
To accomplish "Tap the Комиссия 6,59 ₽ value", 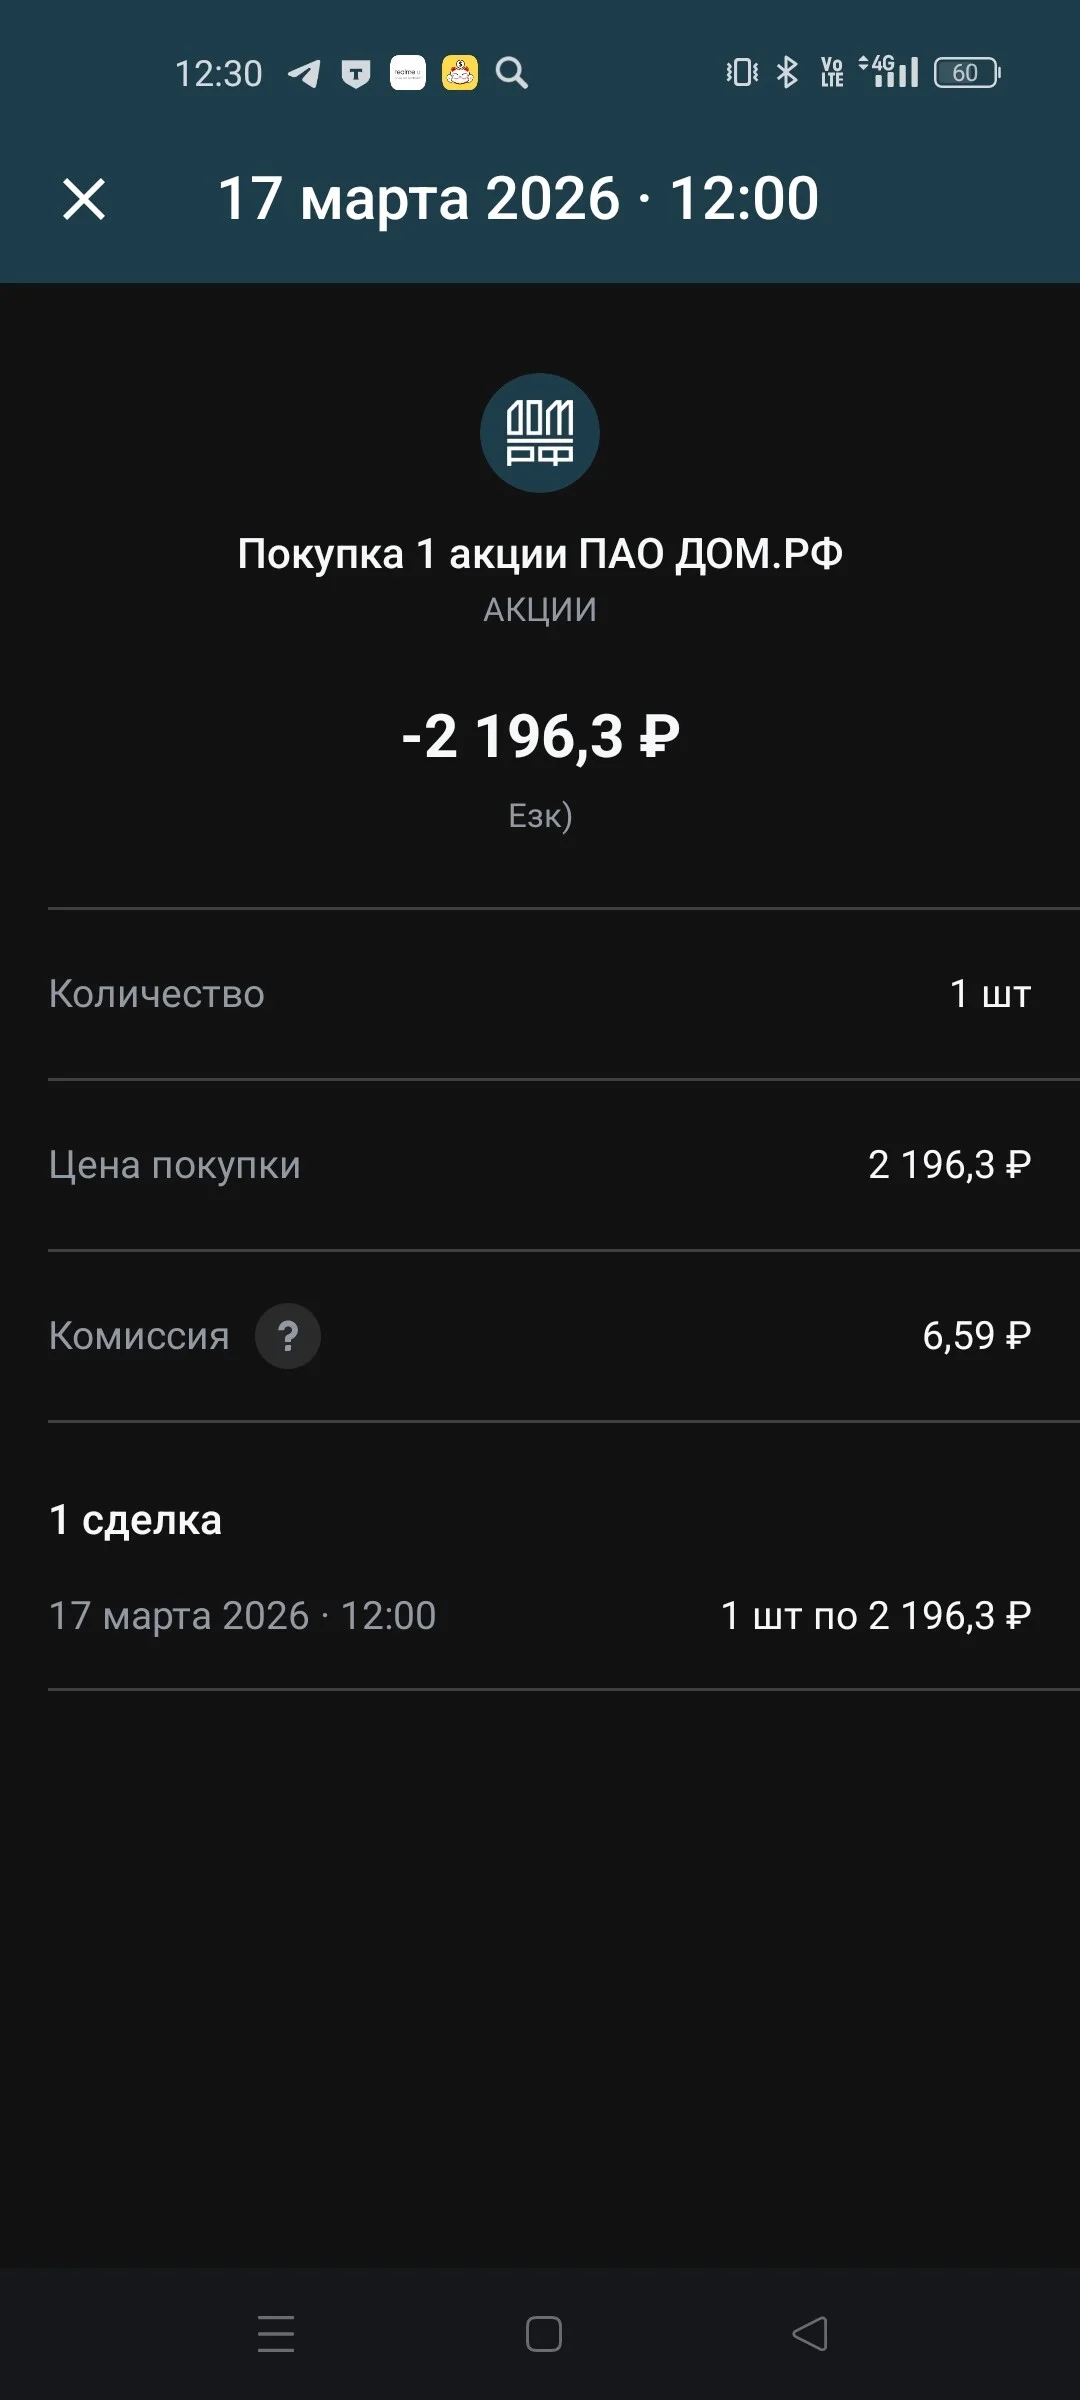I will [x=976, y=1336].
